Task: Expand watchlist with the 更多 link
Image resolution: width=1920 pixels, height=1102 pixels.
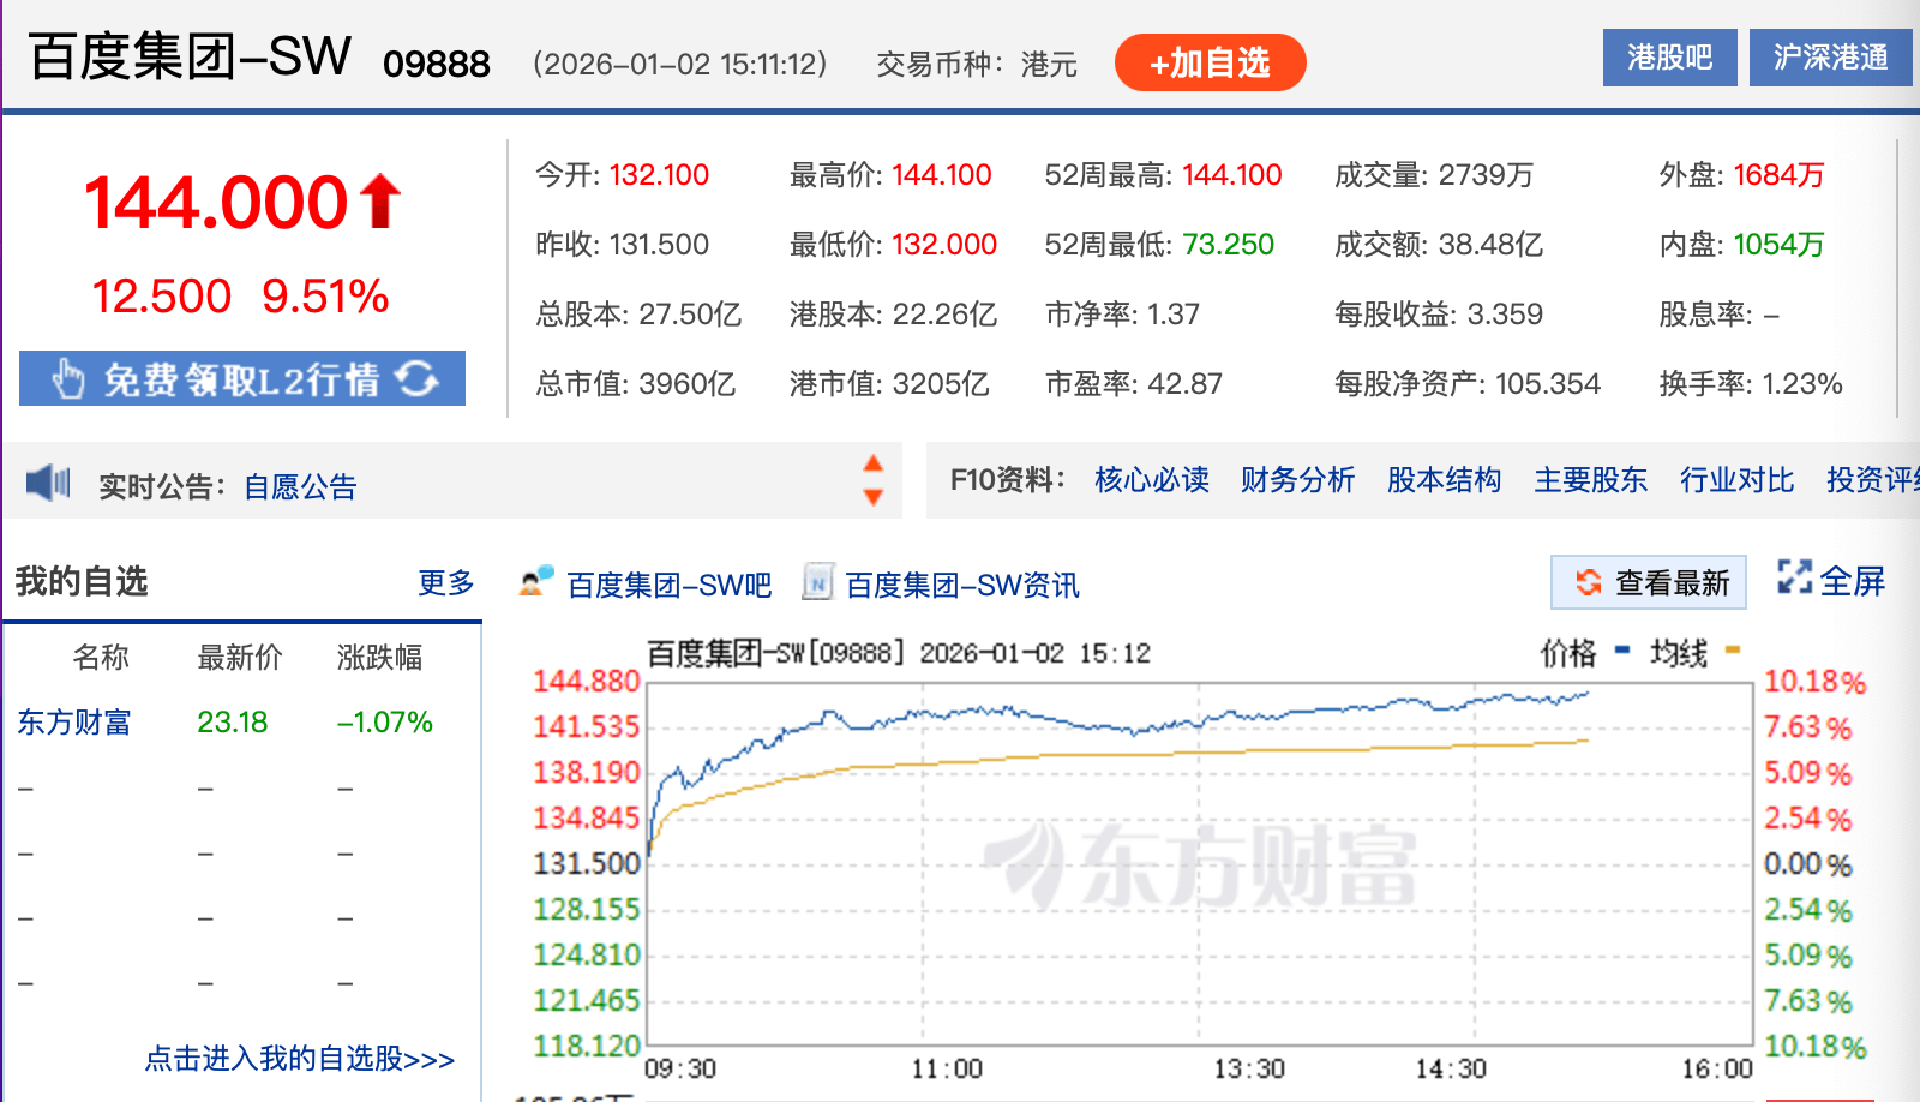Action: (x=446, y=582)
